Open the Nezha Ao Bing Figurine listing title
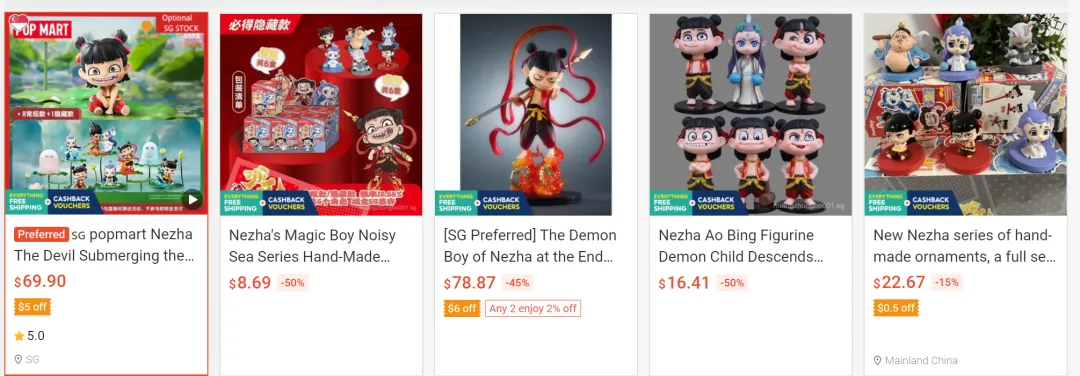The height and width of the screenshot is (376, 1080). 741,246
